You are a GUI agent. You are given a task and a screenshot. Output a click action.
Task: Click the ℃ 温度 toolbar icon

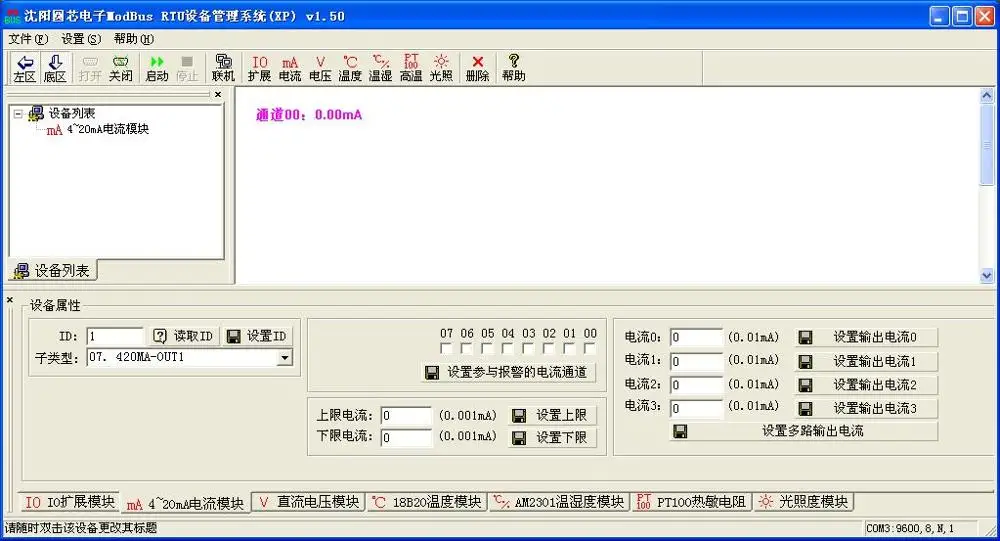350,68
